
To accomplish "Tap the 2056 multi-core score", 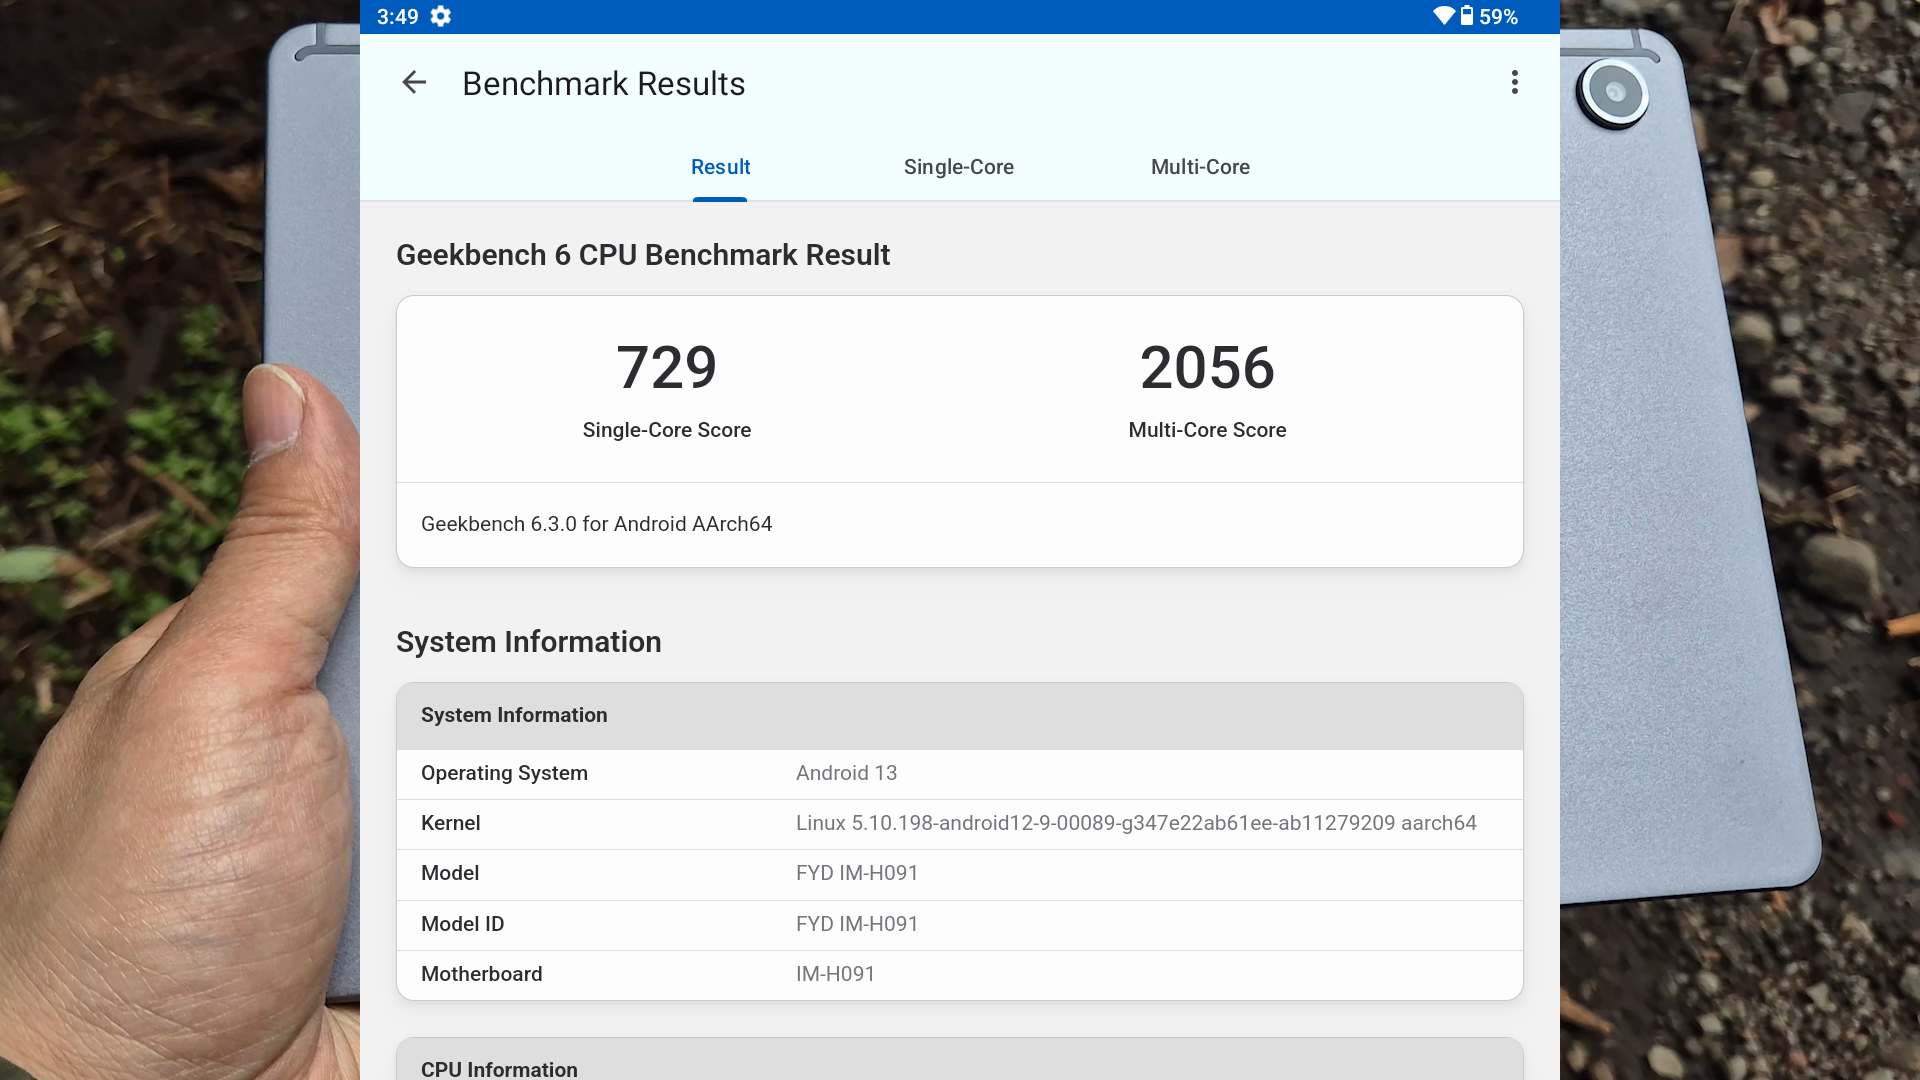I will (1207, 368).
